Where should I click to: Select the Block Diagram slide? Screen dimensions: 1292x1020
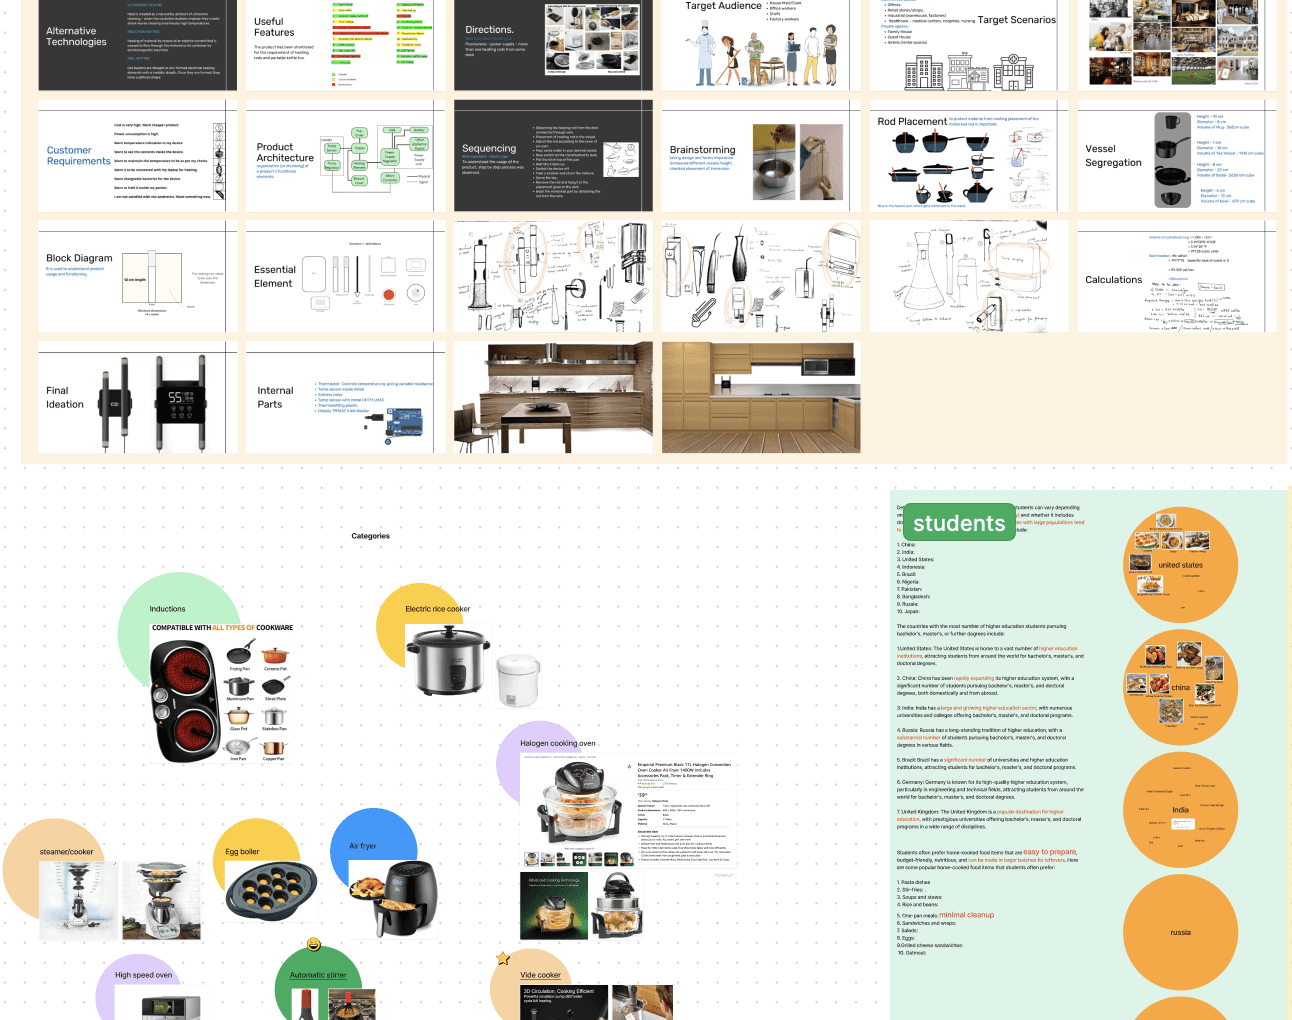138,276
